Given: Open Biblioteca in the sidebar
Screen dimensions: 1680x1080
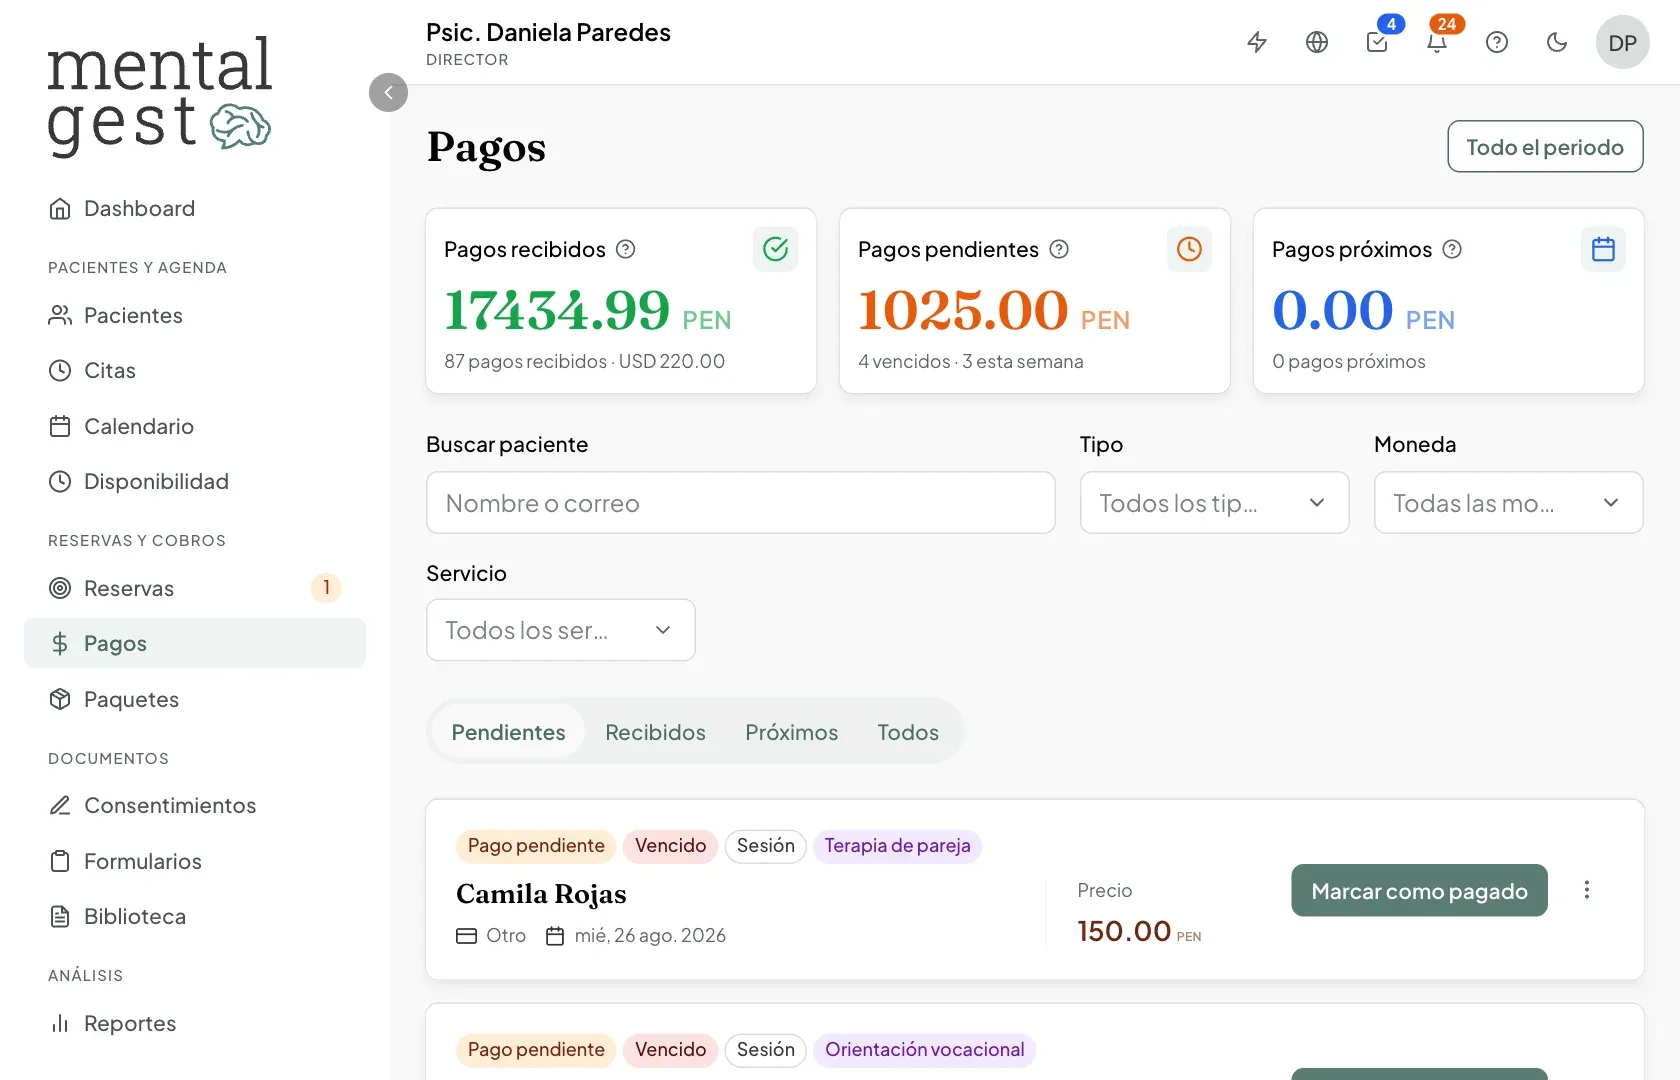Looking at the screenshot, I should click(x=195, y=916).
